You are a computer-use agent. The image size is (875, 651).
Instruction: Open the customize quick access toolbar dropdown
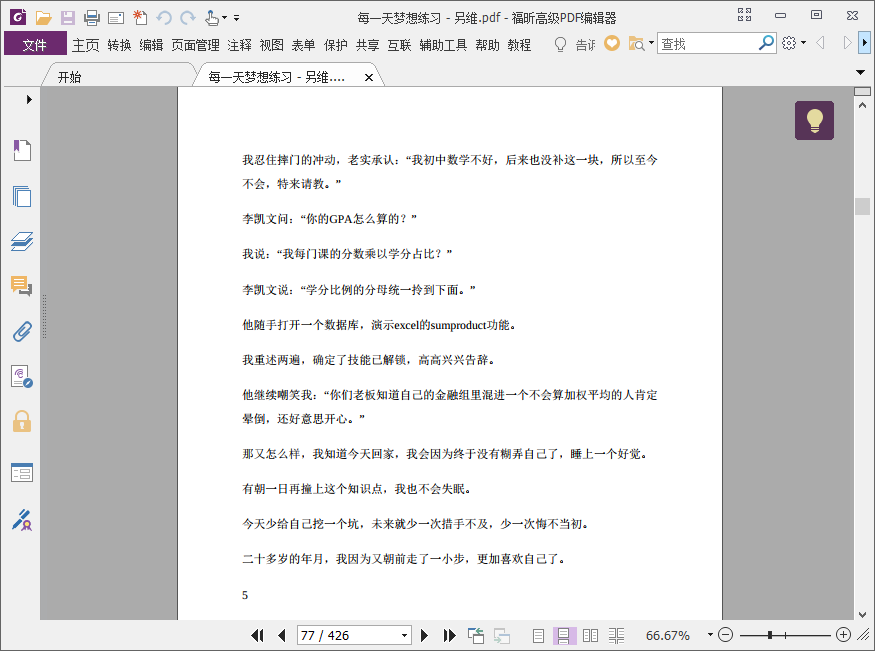coord(237,18)
